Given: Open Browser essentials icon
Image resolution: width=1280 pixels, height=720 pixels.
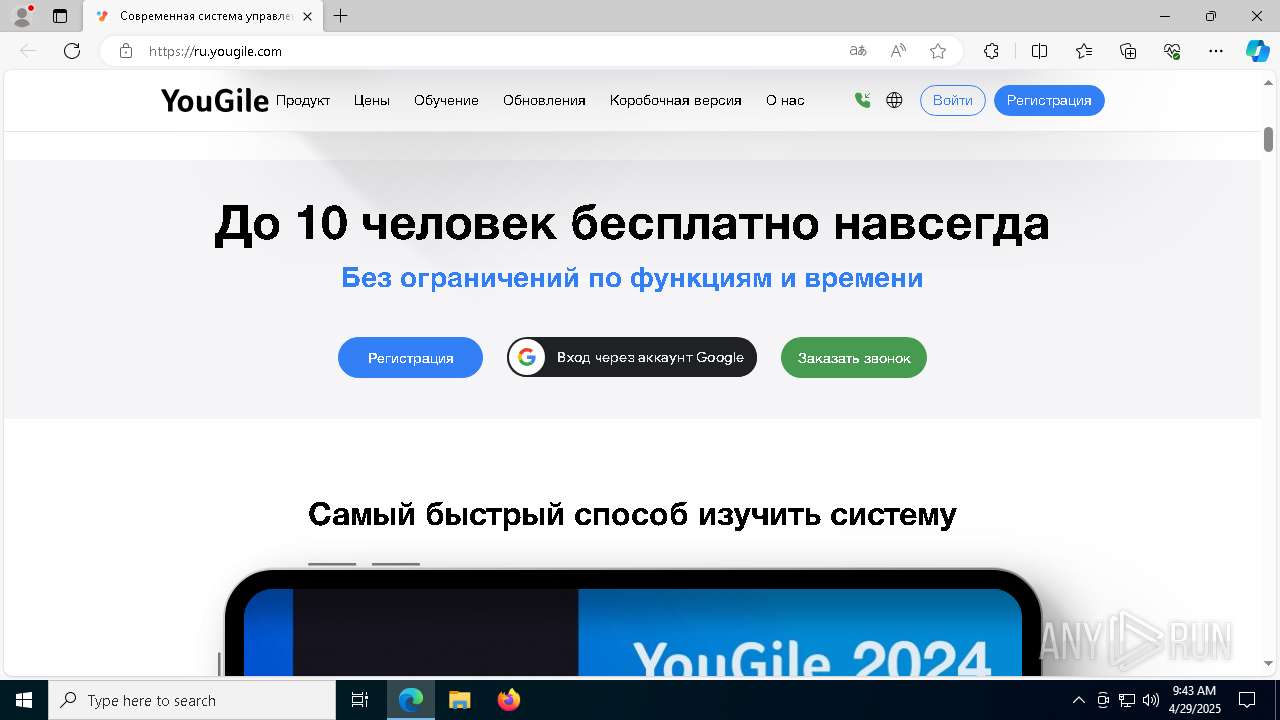Looking at the screenshot, I should pyautogui.click(x=1172, y=51).
